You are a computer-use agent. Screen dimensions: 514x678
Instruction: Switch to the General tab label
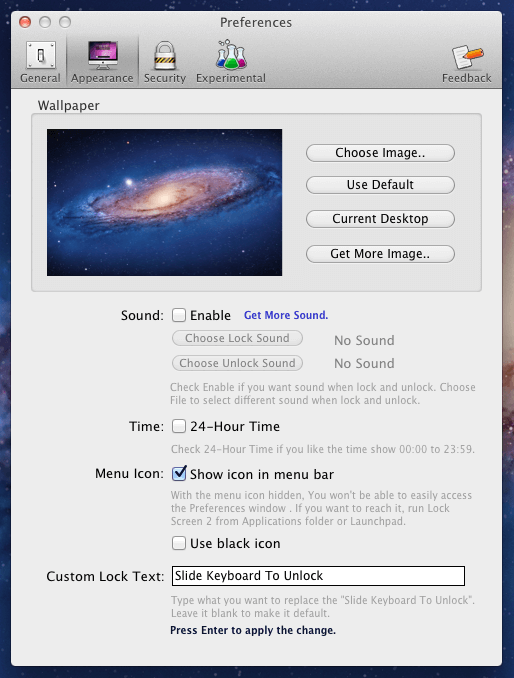tap(40, 78)
